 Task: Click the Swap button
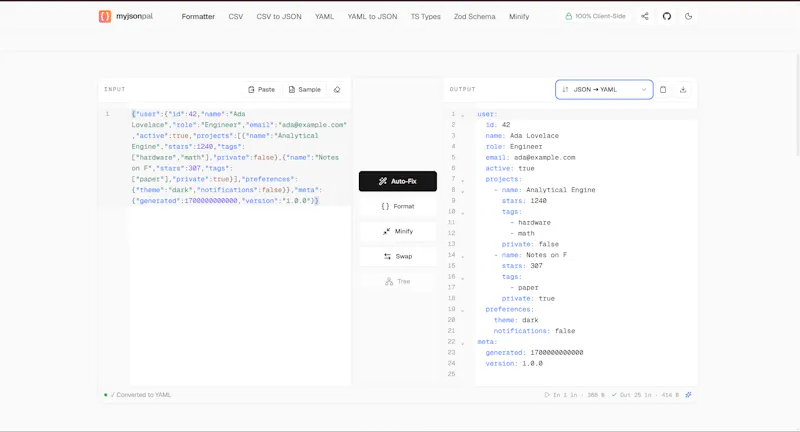pos(398,256)
